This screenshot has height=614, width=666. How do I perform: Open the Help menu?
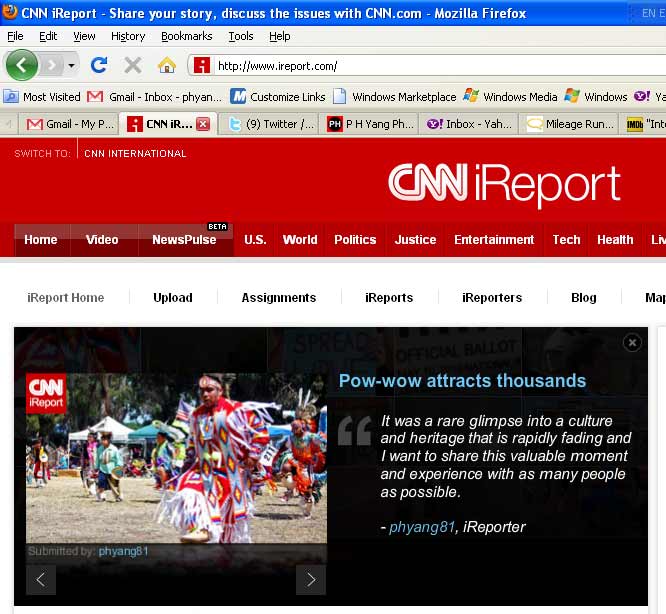click(x=279, y=37)
